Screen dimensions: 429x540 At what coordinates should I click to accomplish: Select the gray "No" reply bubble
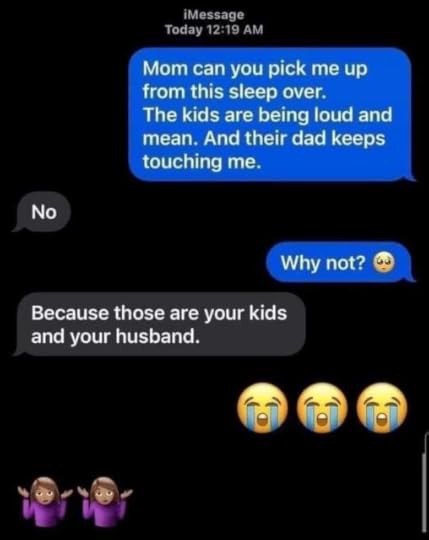[x=43, y=212]
